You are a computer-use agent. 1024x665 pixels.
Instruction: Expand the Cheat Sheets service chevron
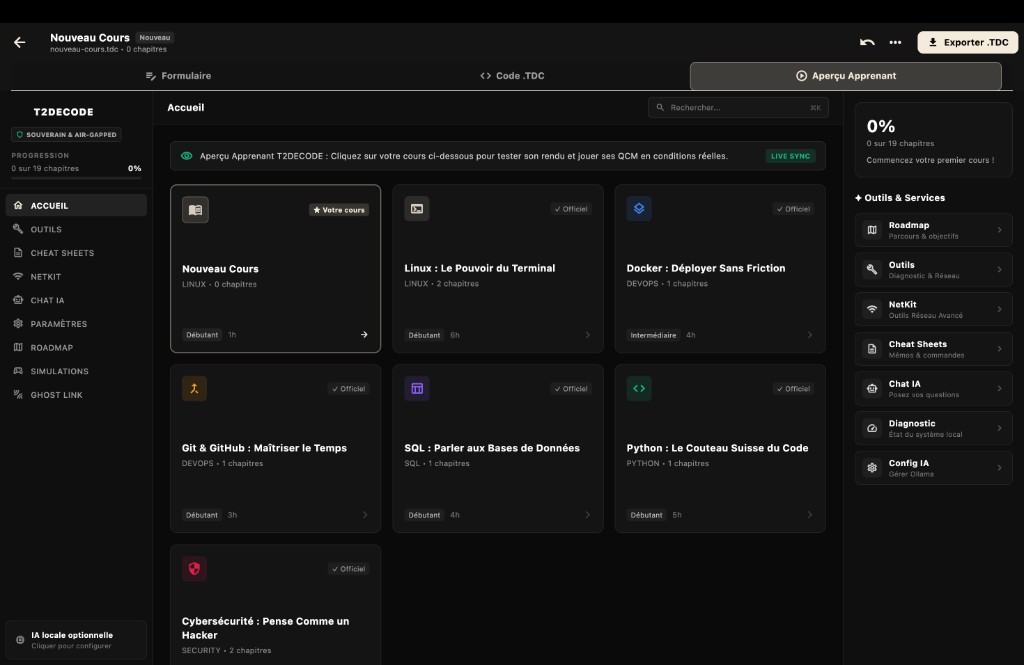click(x=999, y=349)
